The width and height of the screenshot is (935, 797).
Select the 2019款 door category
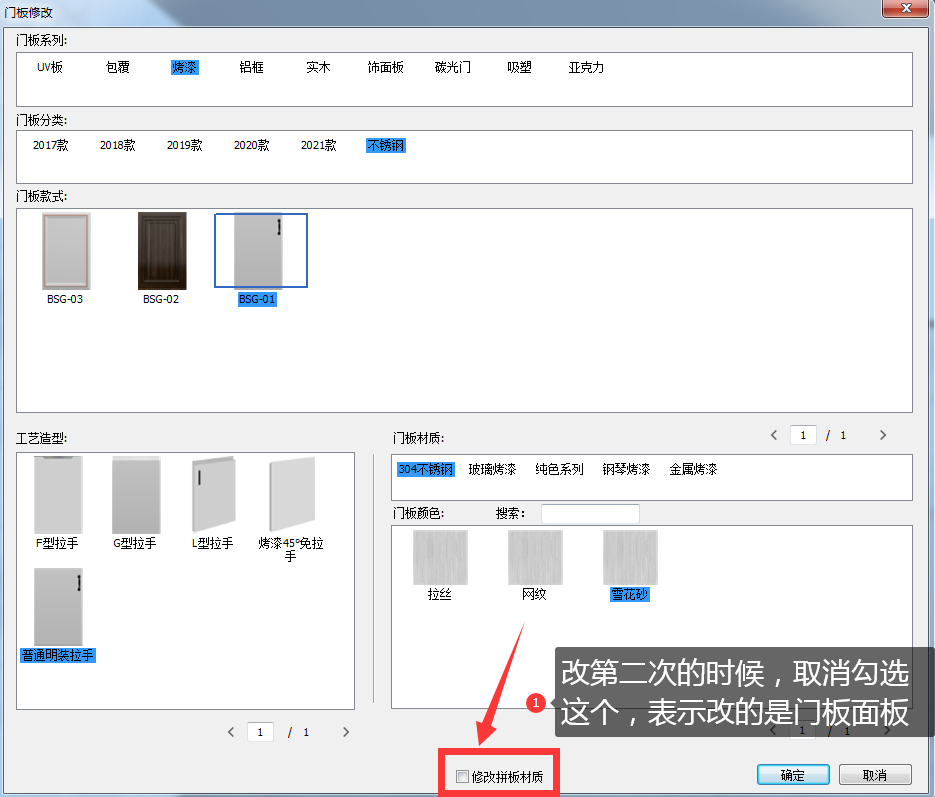tap(184, 145)
